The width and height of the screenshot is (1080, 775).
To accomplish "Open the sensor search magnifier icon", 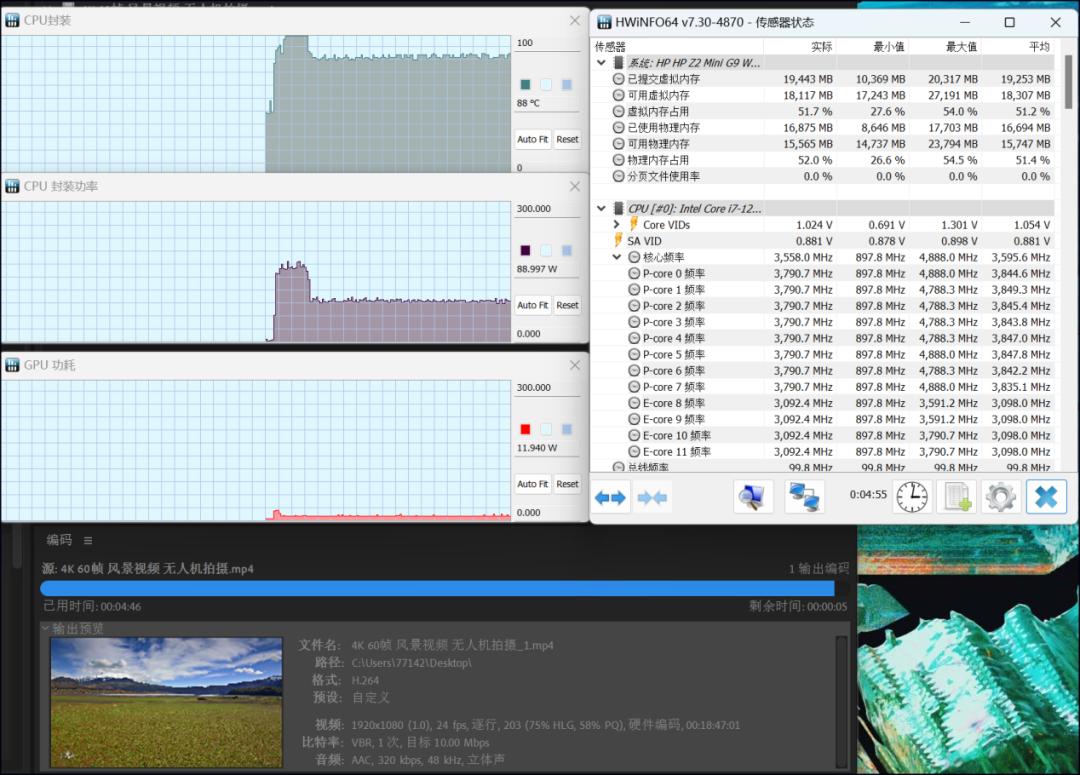I will (x=753, y=497).
